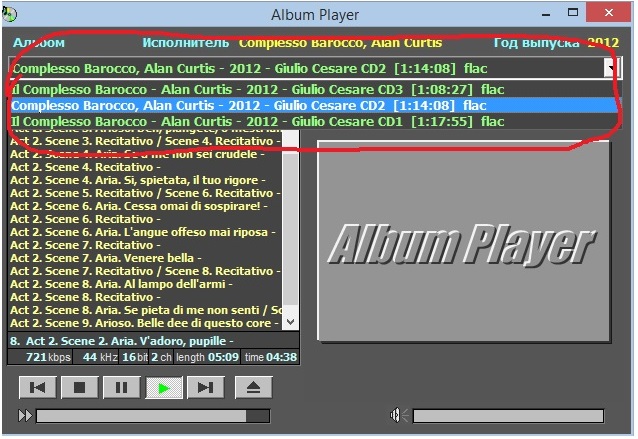Image resolution: width=638 pixels, height=439 pixels.
Task: Select track 'Aria. Se pieta di me non senti'
Action: [x=146, y=310]
